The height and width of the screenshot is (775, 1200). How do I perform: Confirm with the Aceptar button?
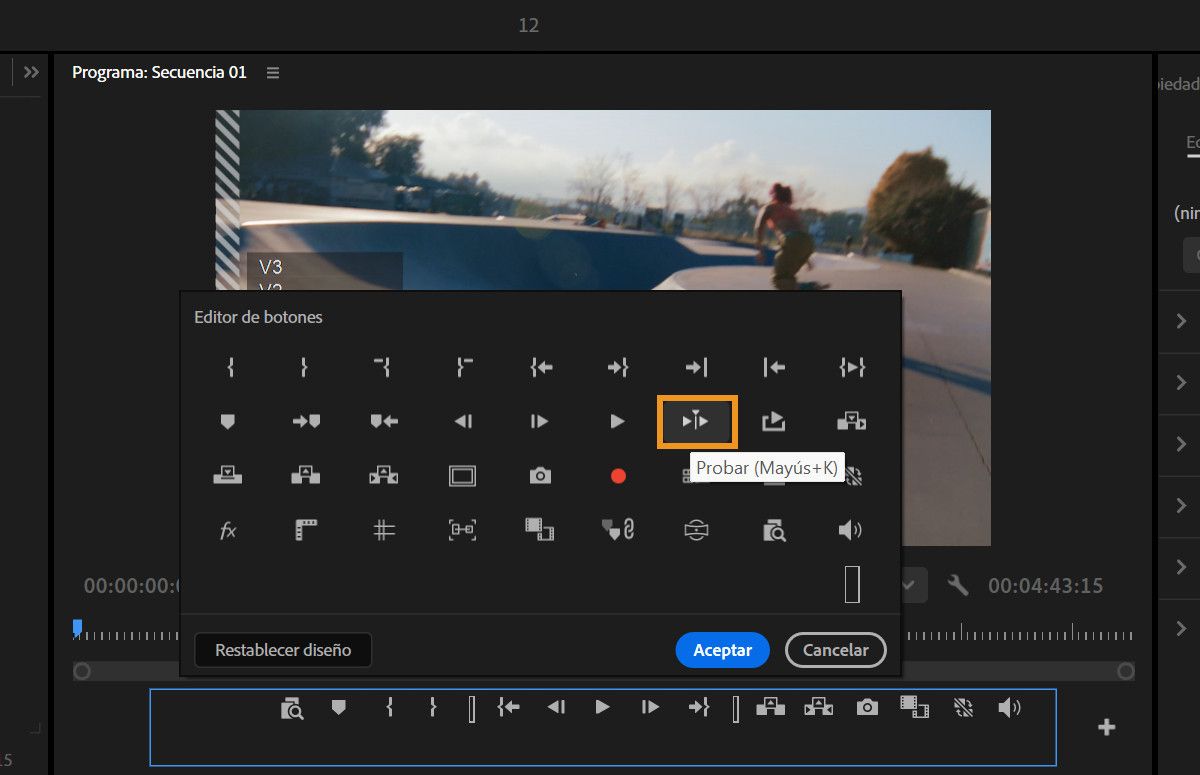click(722, 650)
